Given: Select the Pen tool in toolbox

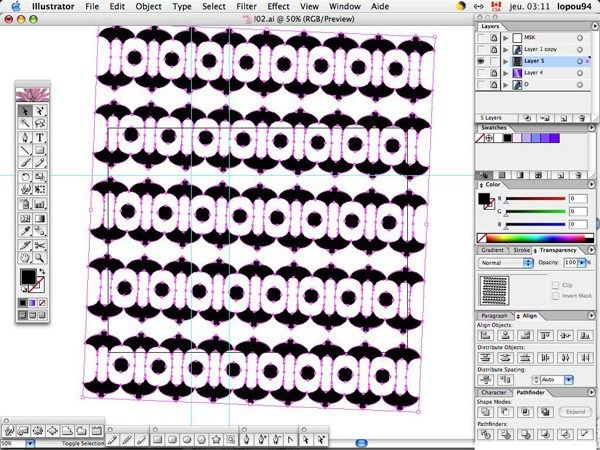Looking at the screenshot, I should (x=25, y=137).
